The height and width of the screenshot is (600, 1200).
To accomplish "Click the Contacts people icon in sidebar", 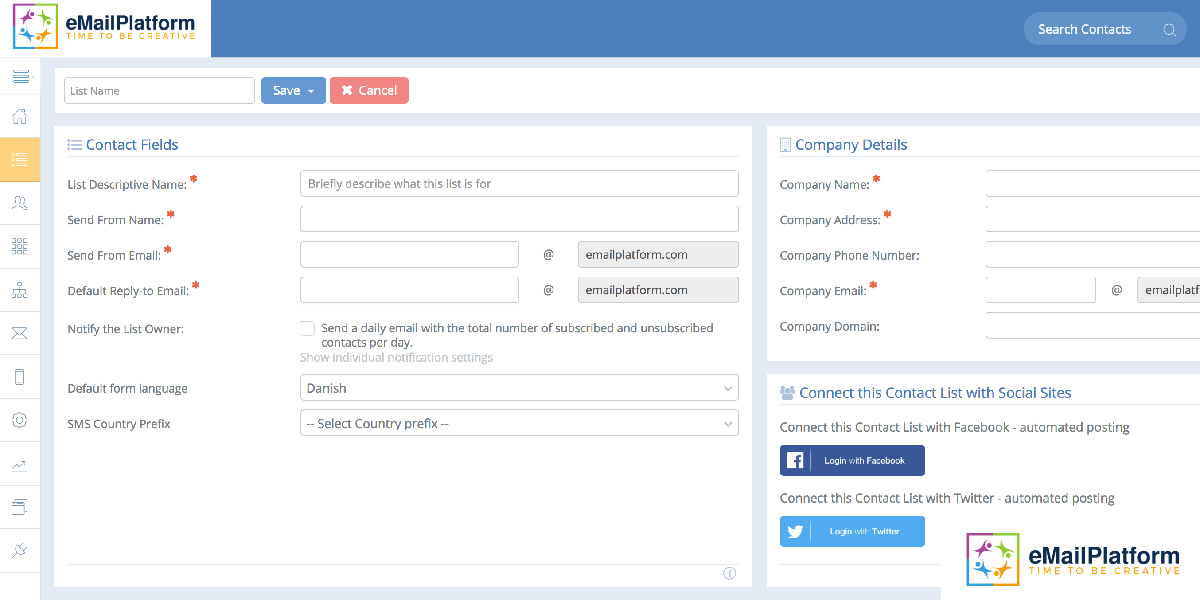I will pos(20,202).
